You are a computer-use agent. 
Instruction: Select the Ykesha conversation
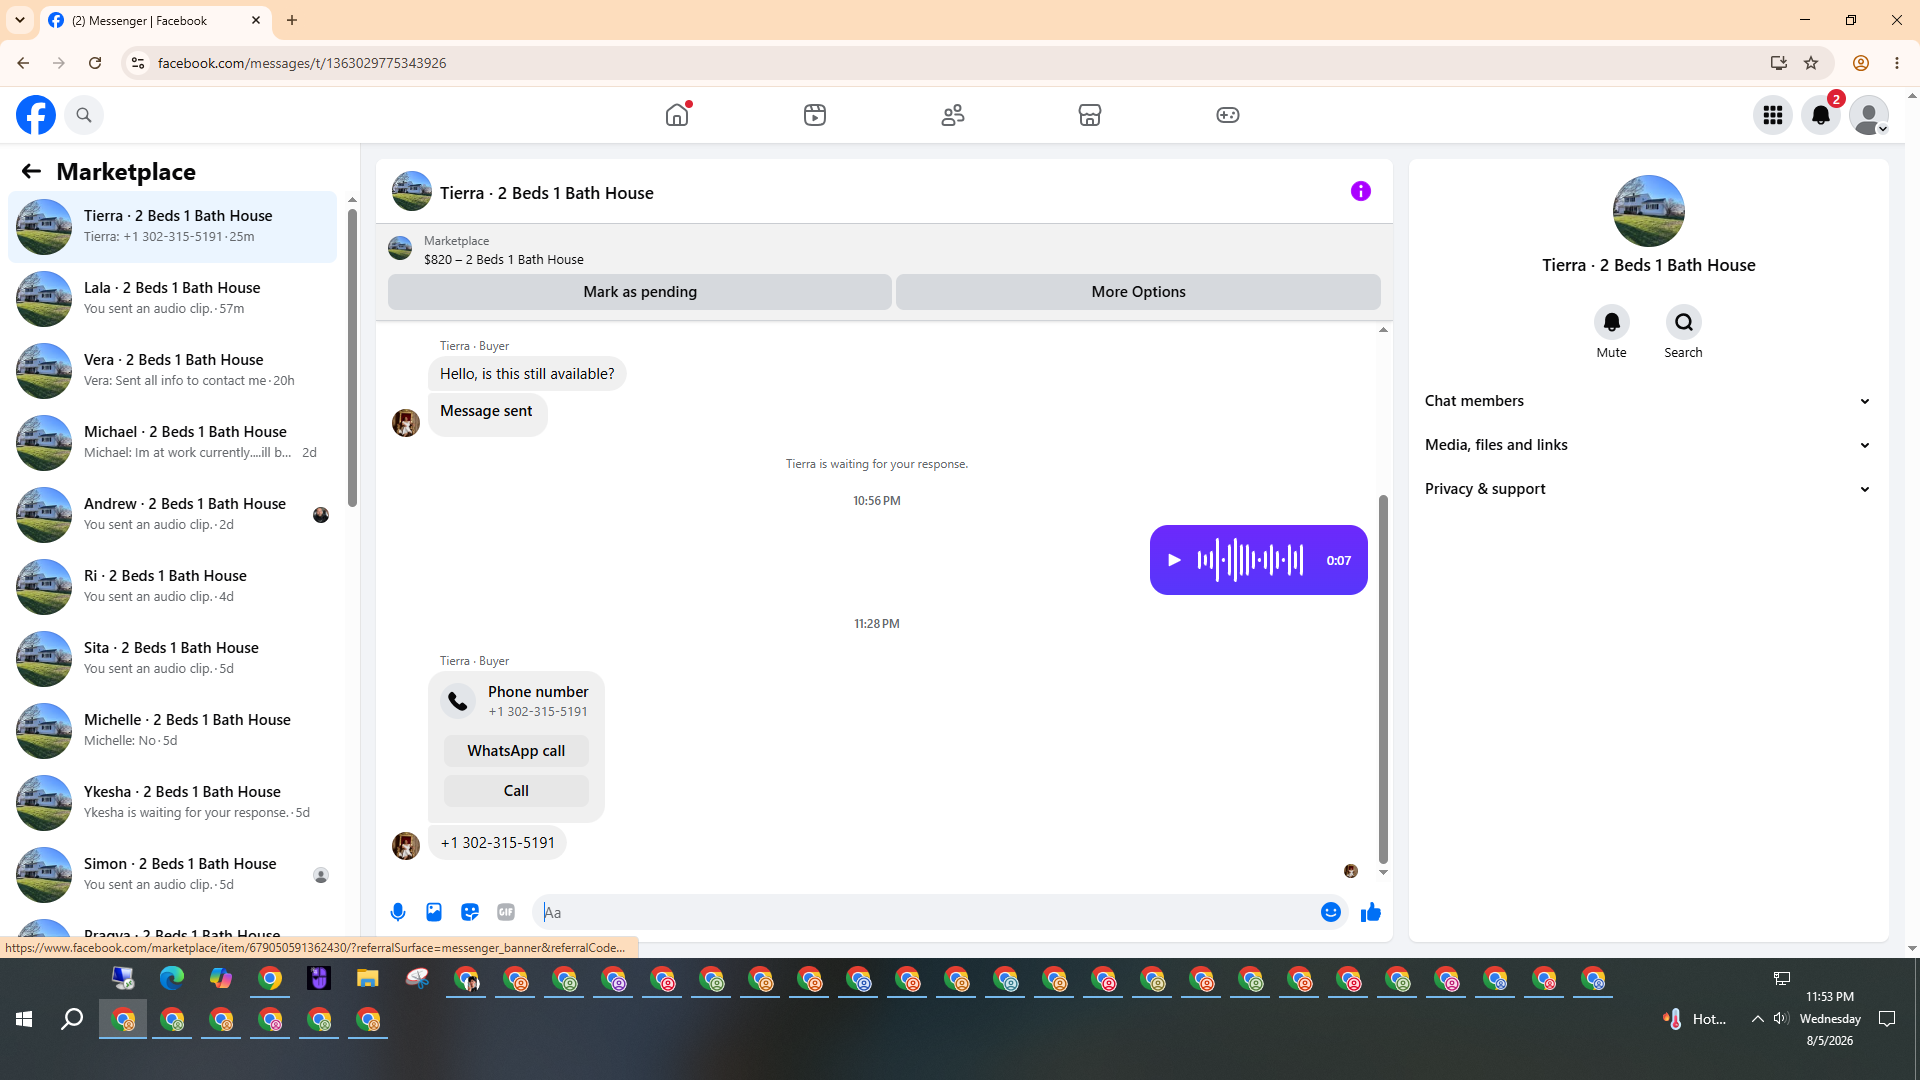pos(173,803)
